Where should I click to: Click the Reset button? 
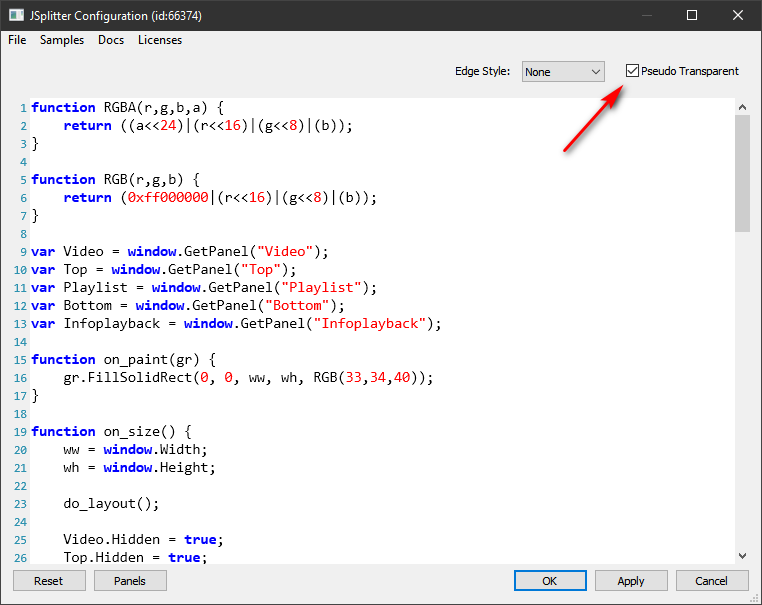pos(48,581)
